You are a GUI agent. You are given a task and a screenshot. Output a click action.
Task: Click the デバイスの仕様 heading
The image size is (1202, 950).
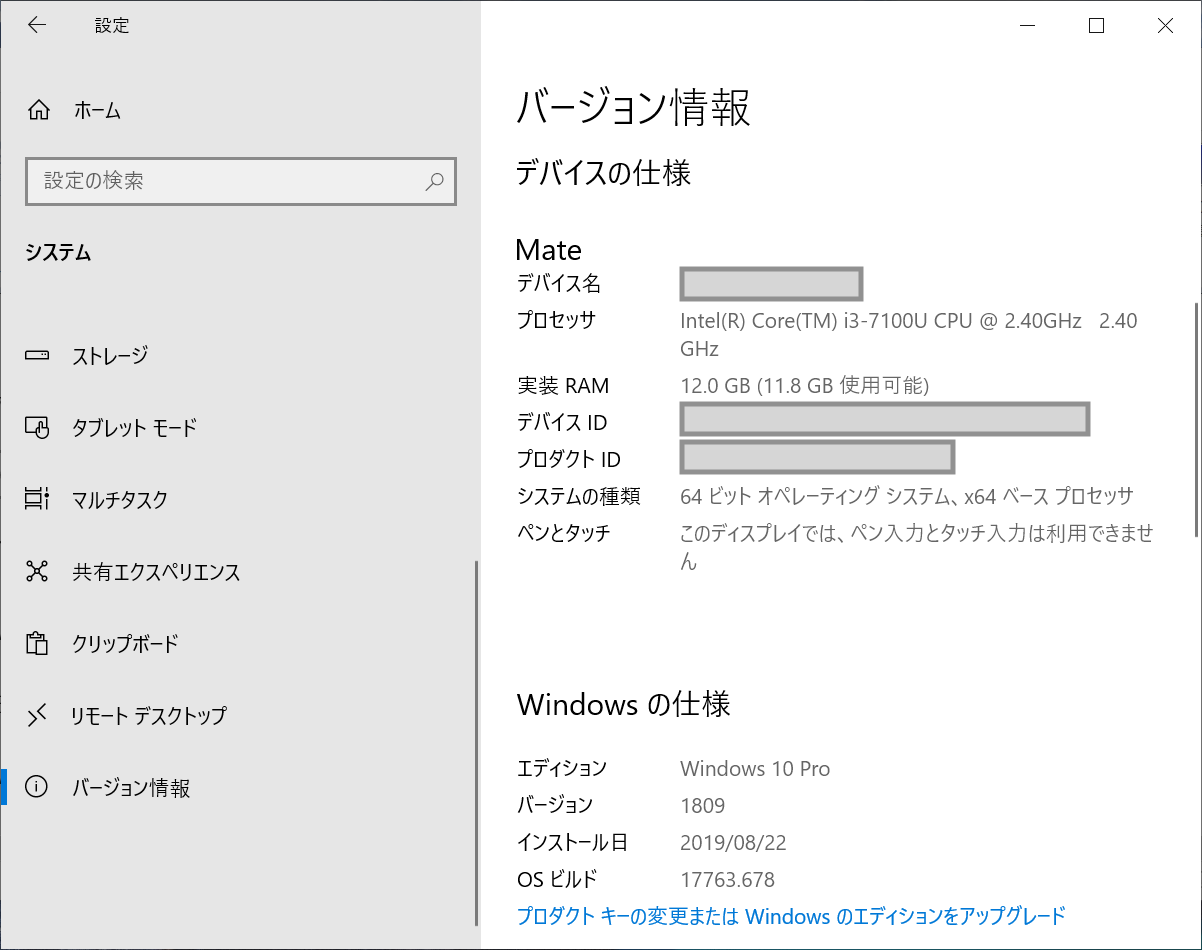click(x=603, y=173)
